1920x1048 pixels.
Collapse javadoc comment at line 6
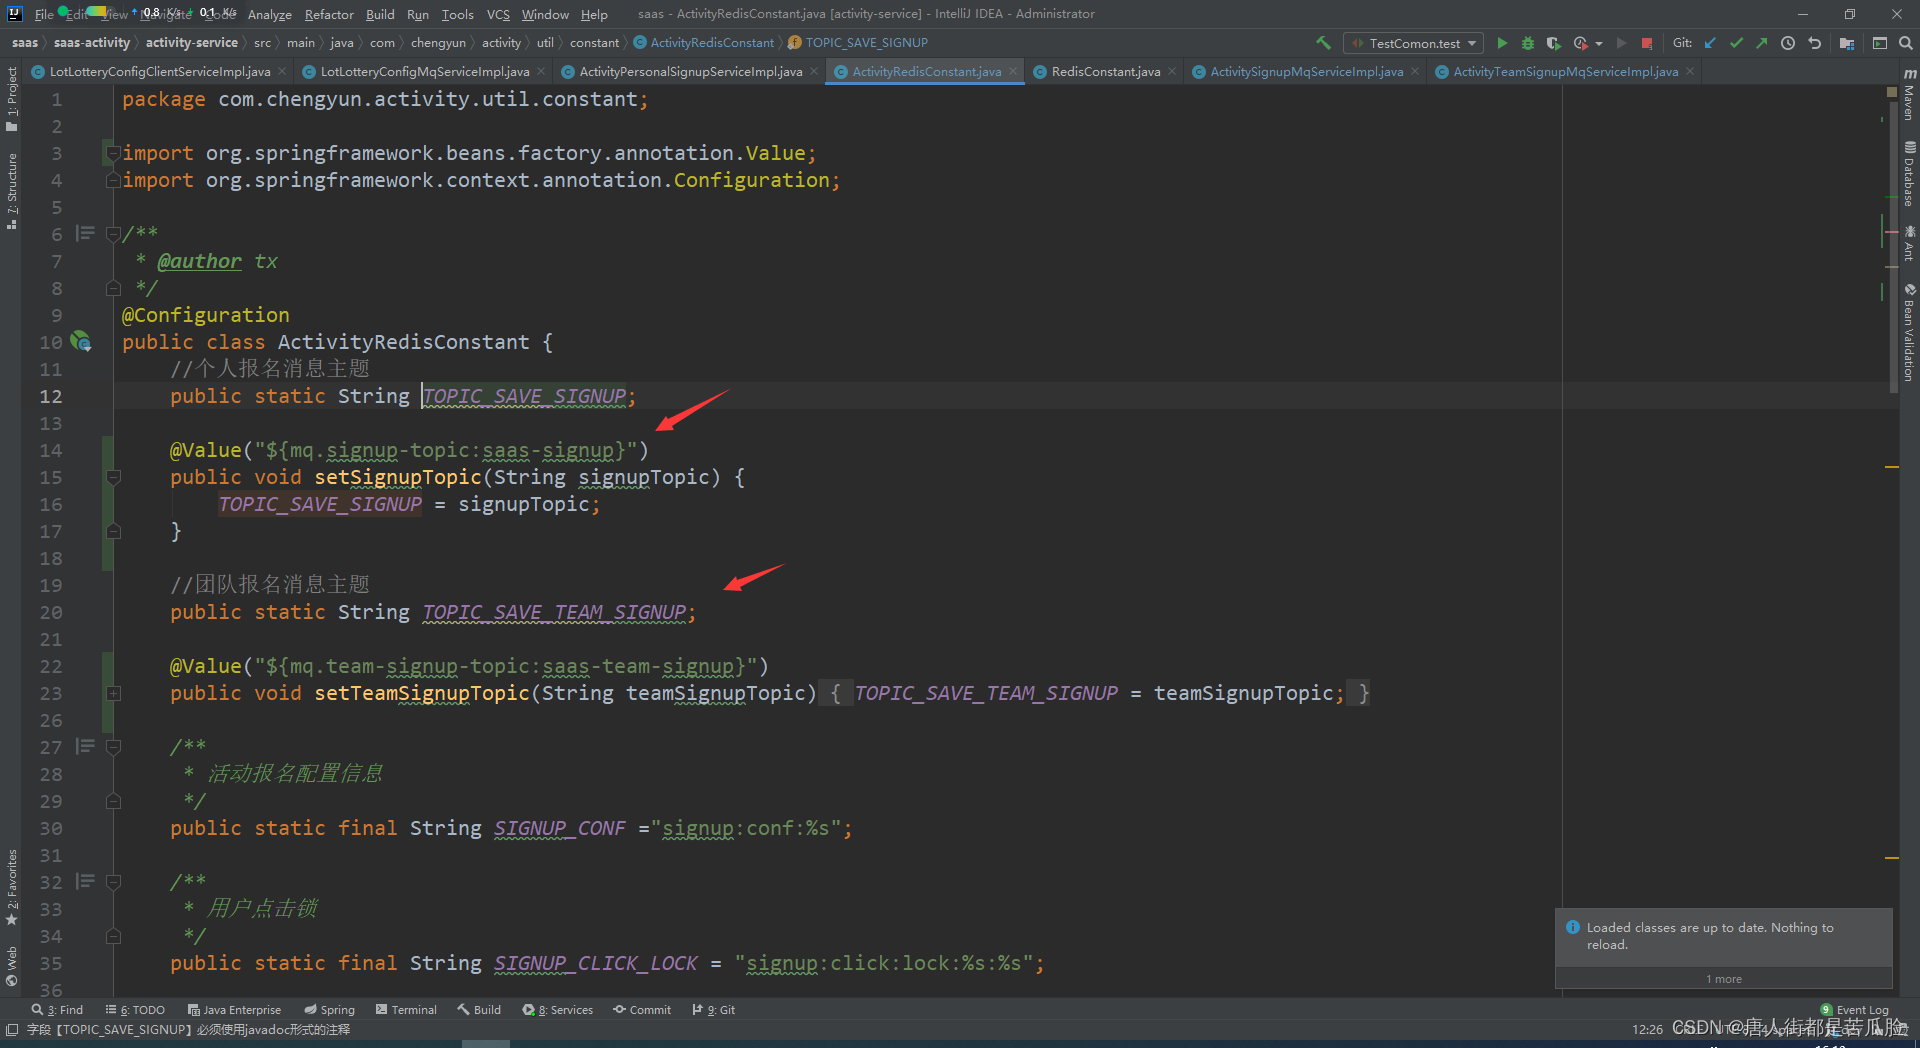click(x=113, y=234)
